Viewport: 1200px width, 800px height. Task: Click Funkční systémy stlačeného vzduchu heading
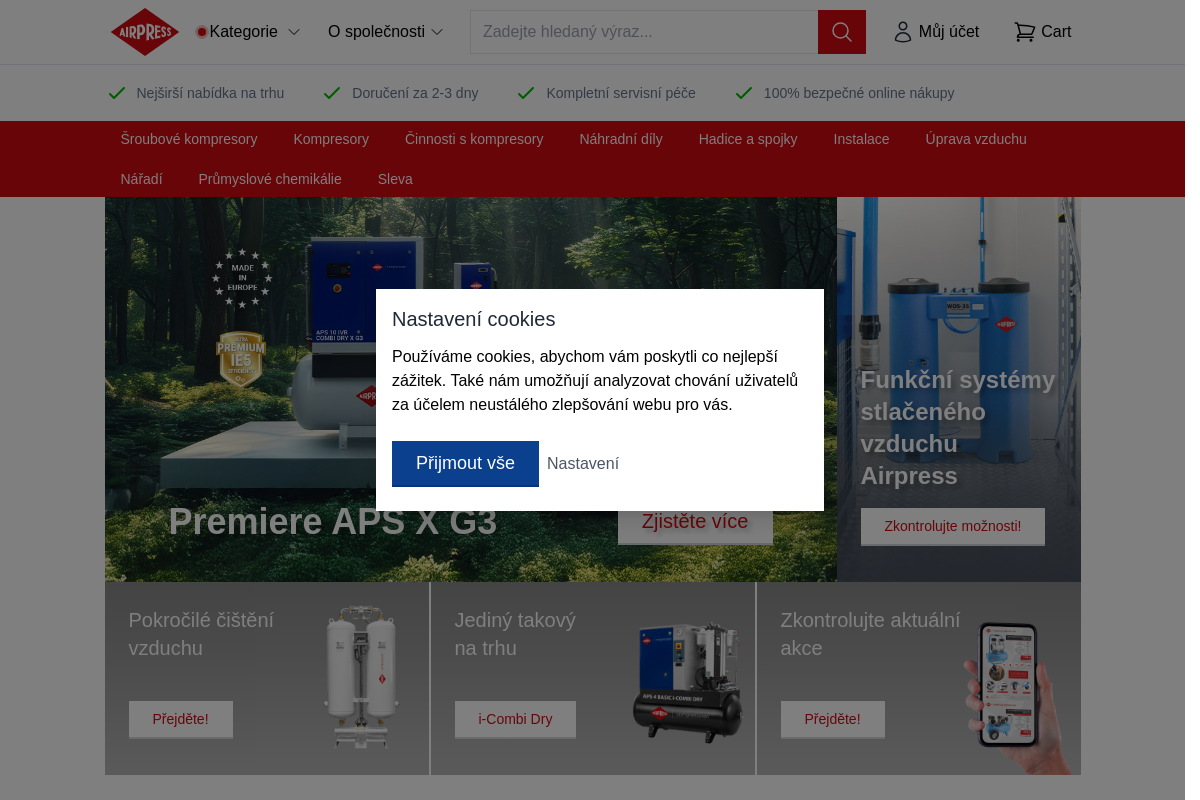pos(958,428)
